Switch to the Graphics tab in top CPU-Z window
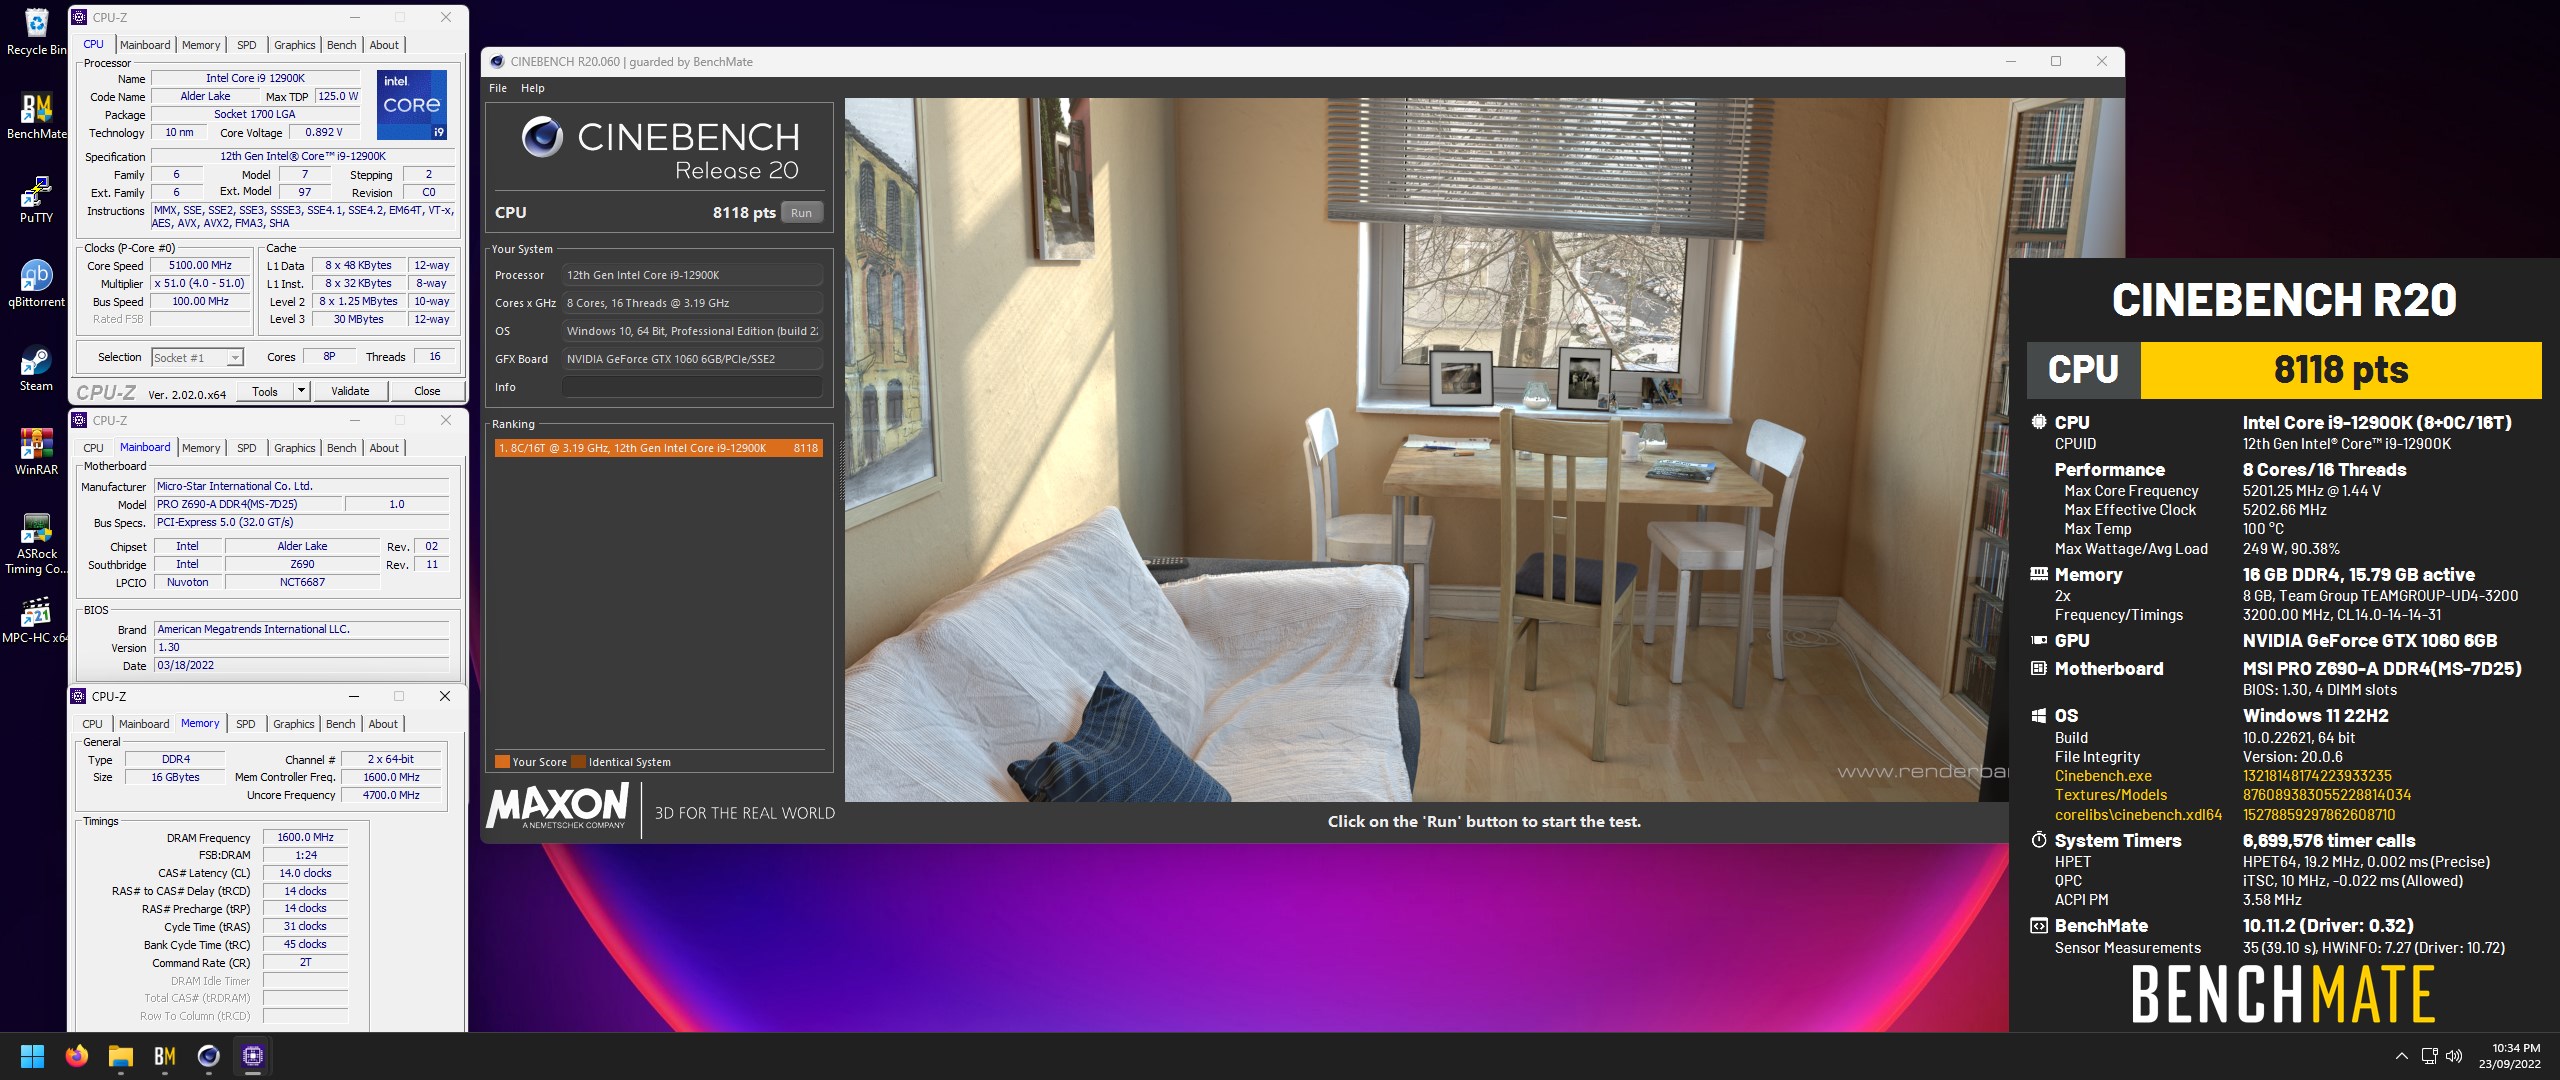This screenshot has height=1080, width=2560. [x=295, y=45]
